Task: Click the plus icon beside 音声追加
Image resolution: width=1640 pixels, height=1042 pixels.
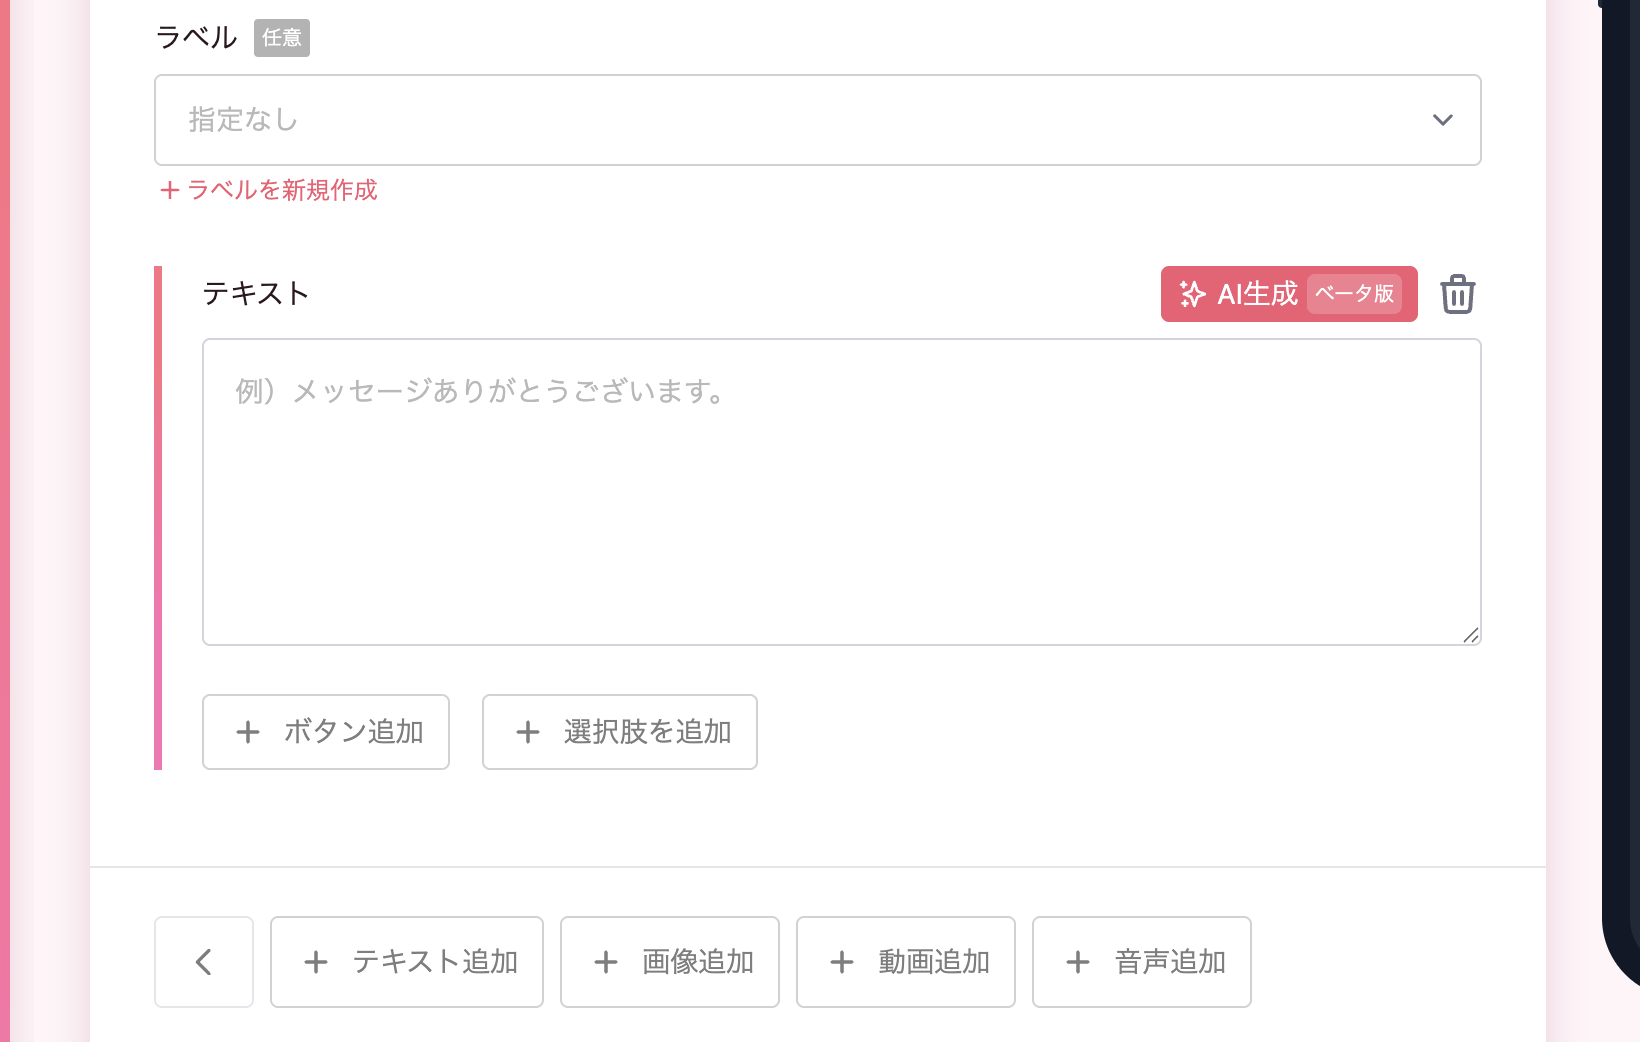Action: 1078,962
